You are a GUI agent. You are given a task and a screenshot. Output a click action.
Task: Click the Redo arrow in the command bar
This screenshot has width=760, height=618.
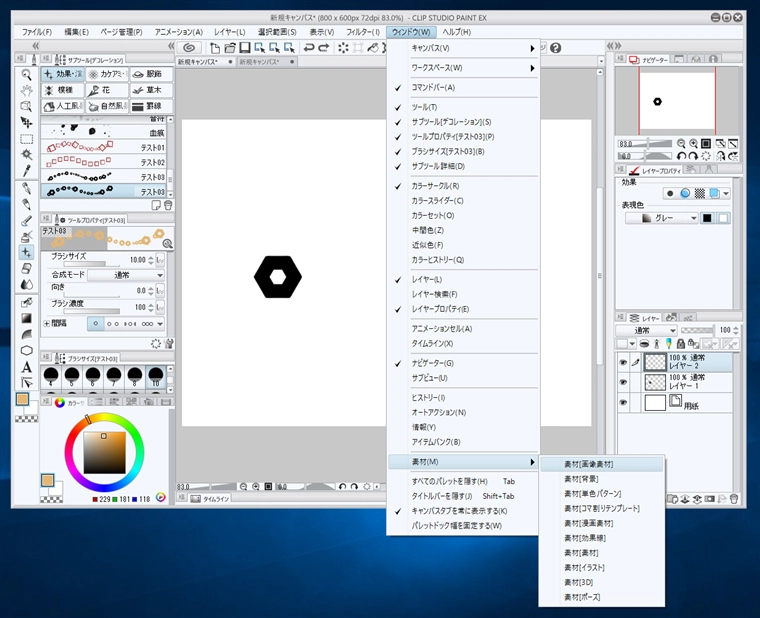(x=324, y=48)
